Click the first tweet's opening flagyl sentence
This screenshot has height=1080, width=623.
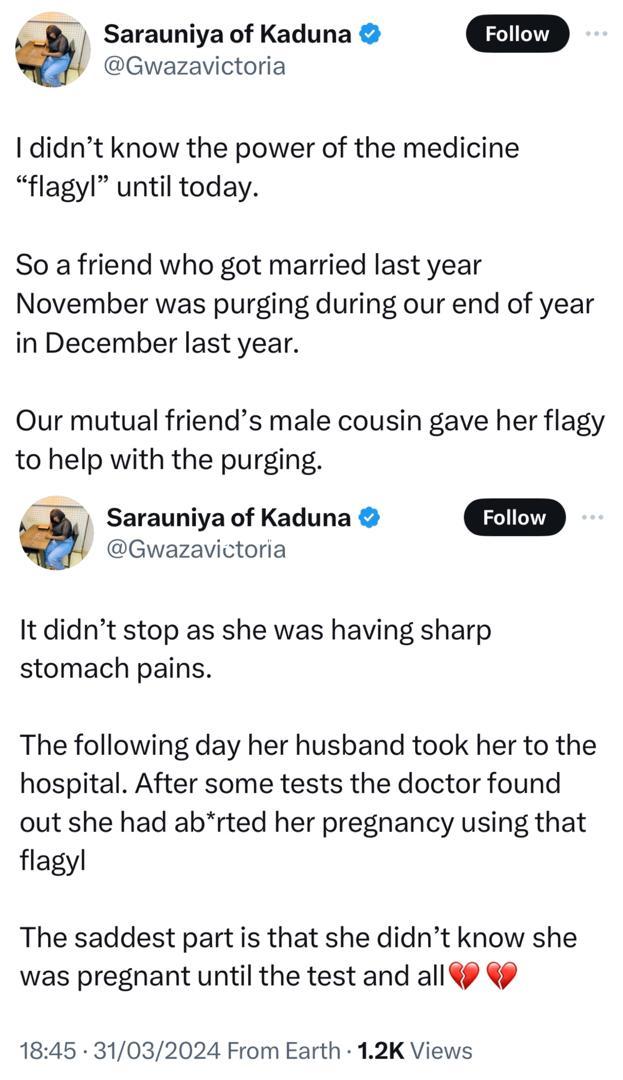[x=268, y=167]
